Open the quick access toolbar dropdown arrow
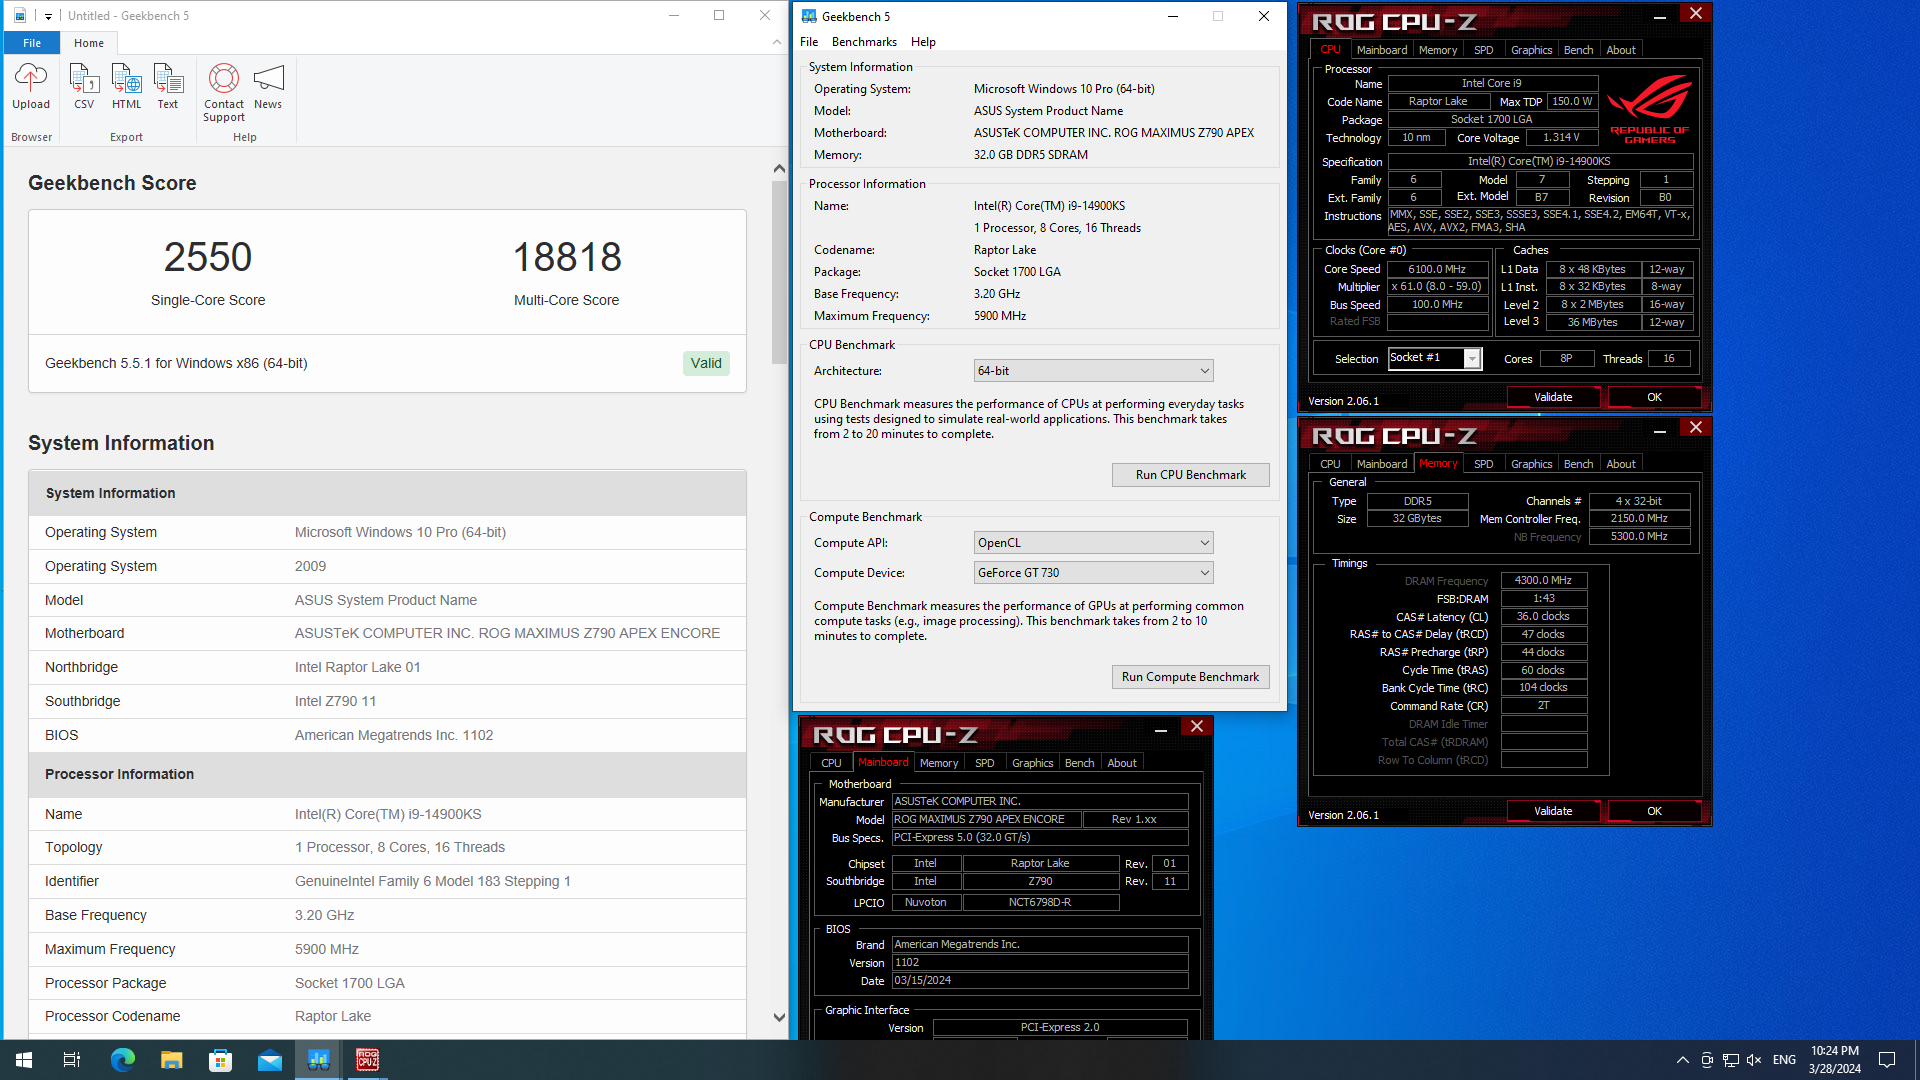 click(48, 16)
